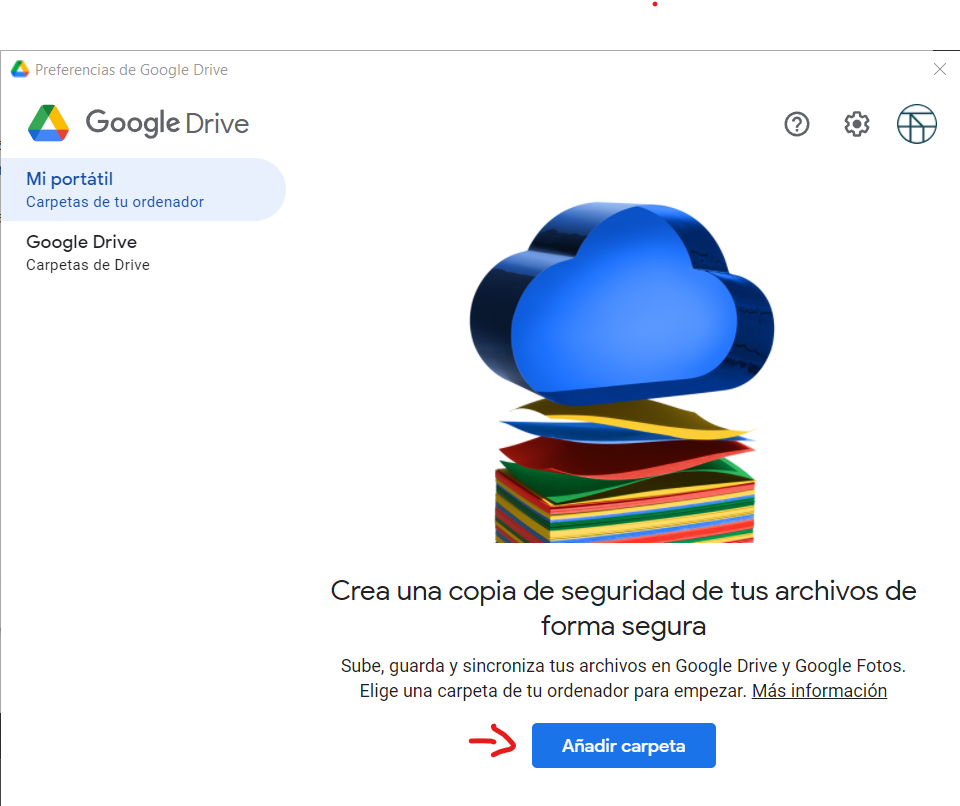Click the 'Preferencias de Google Drive' title text
The image size is (960, 806).
coord(132,70)
